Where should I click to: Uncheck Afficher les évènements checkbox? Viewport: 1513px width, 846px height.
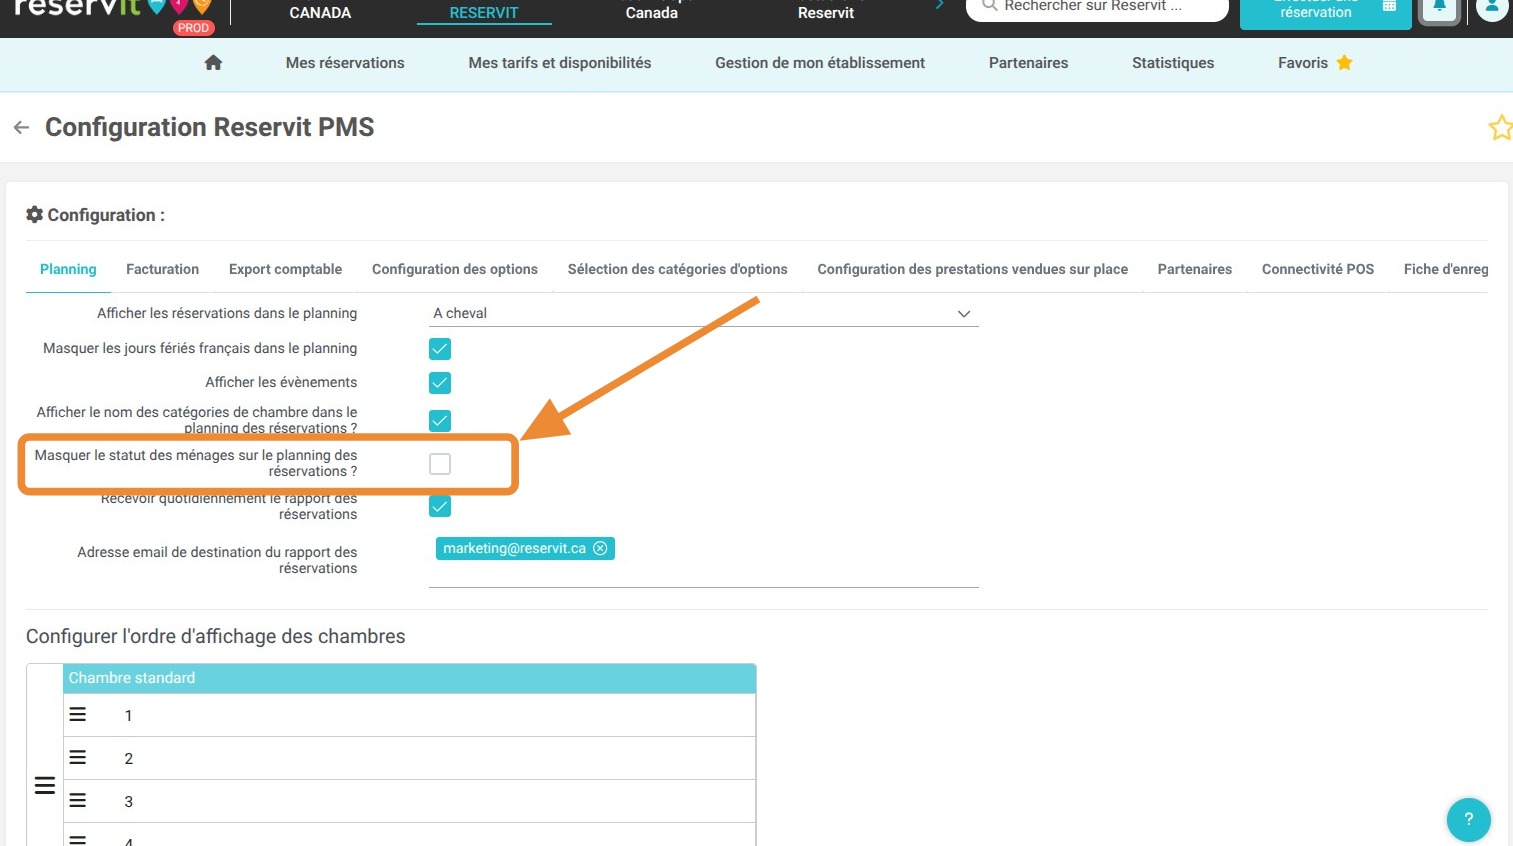[x=440, y=383]
